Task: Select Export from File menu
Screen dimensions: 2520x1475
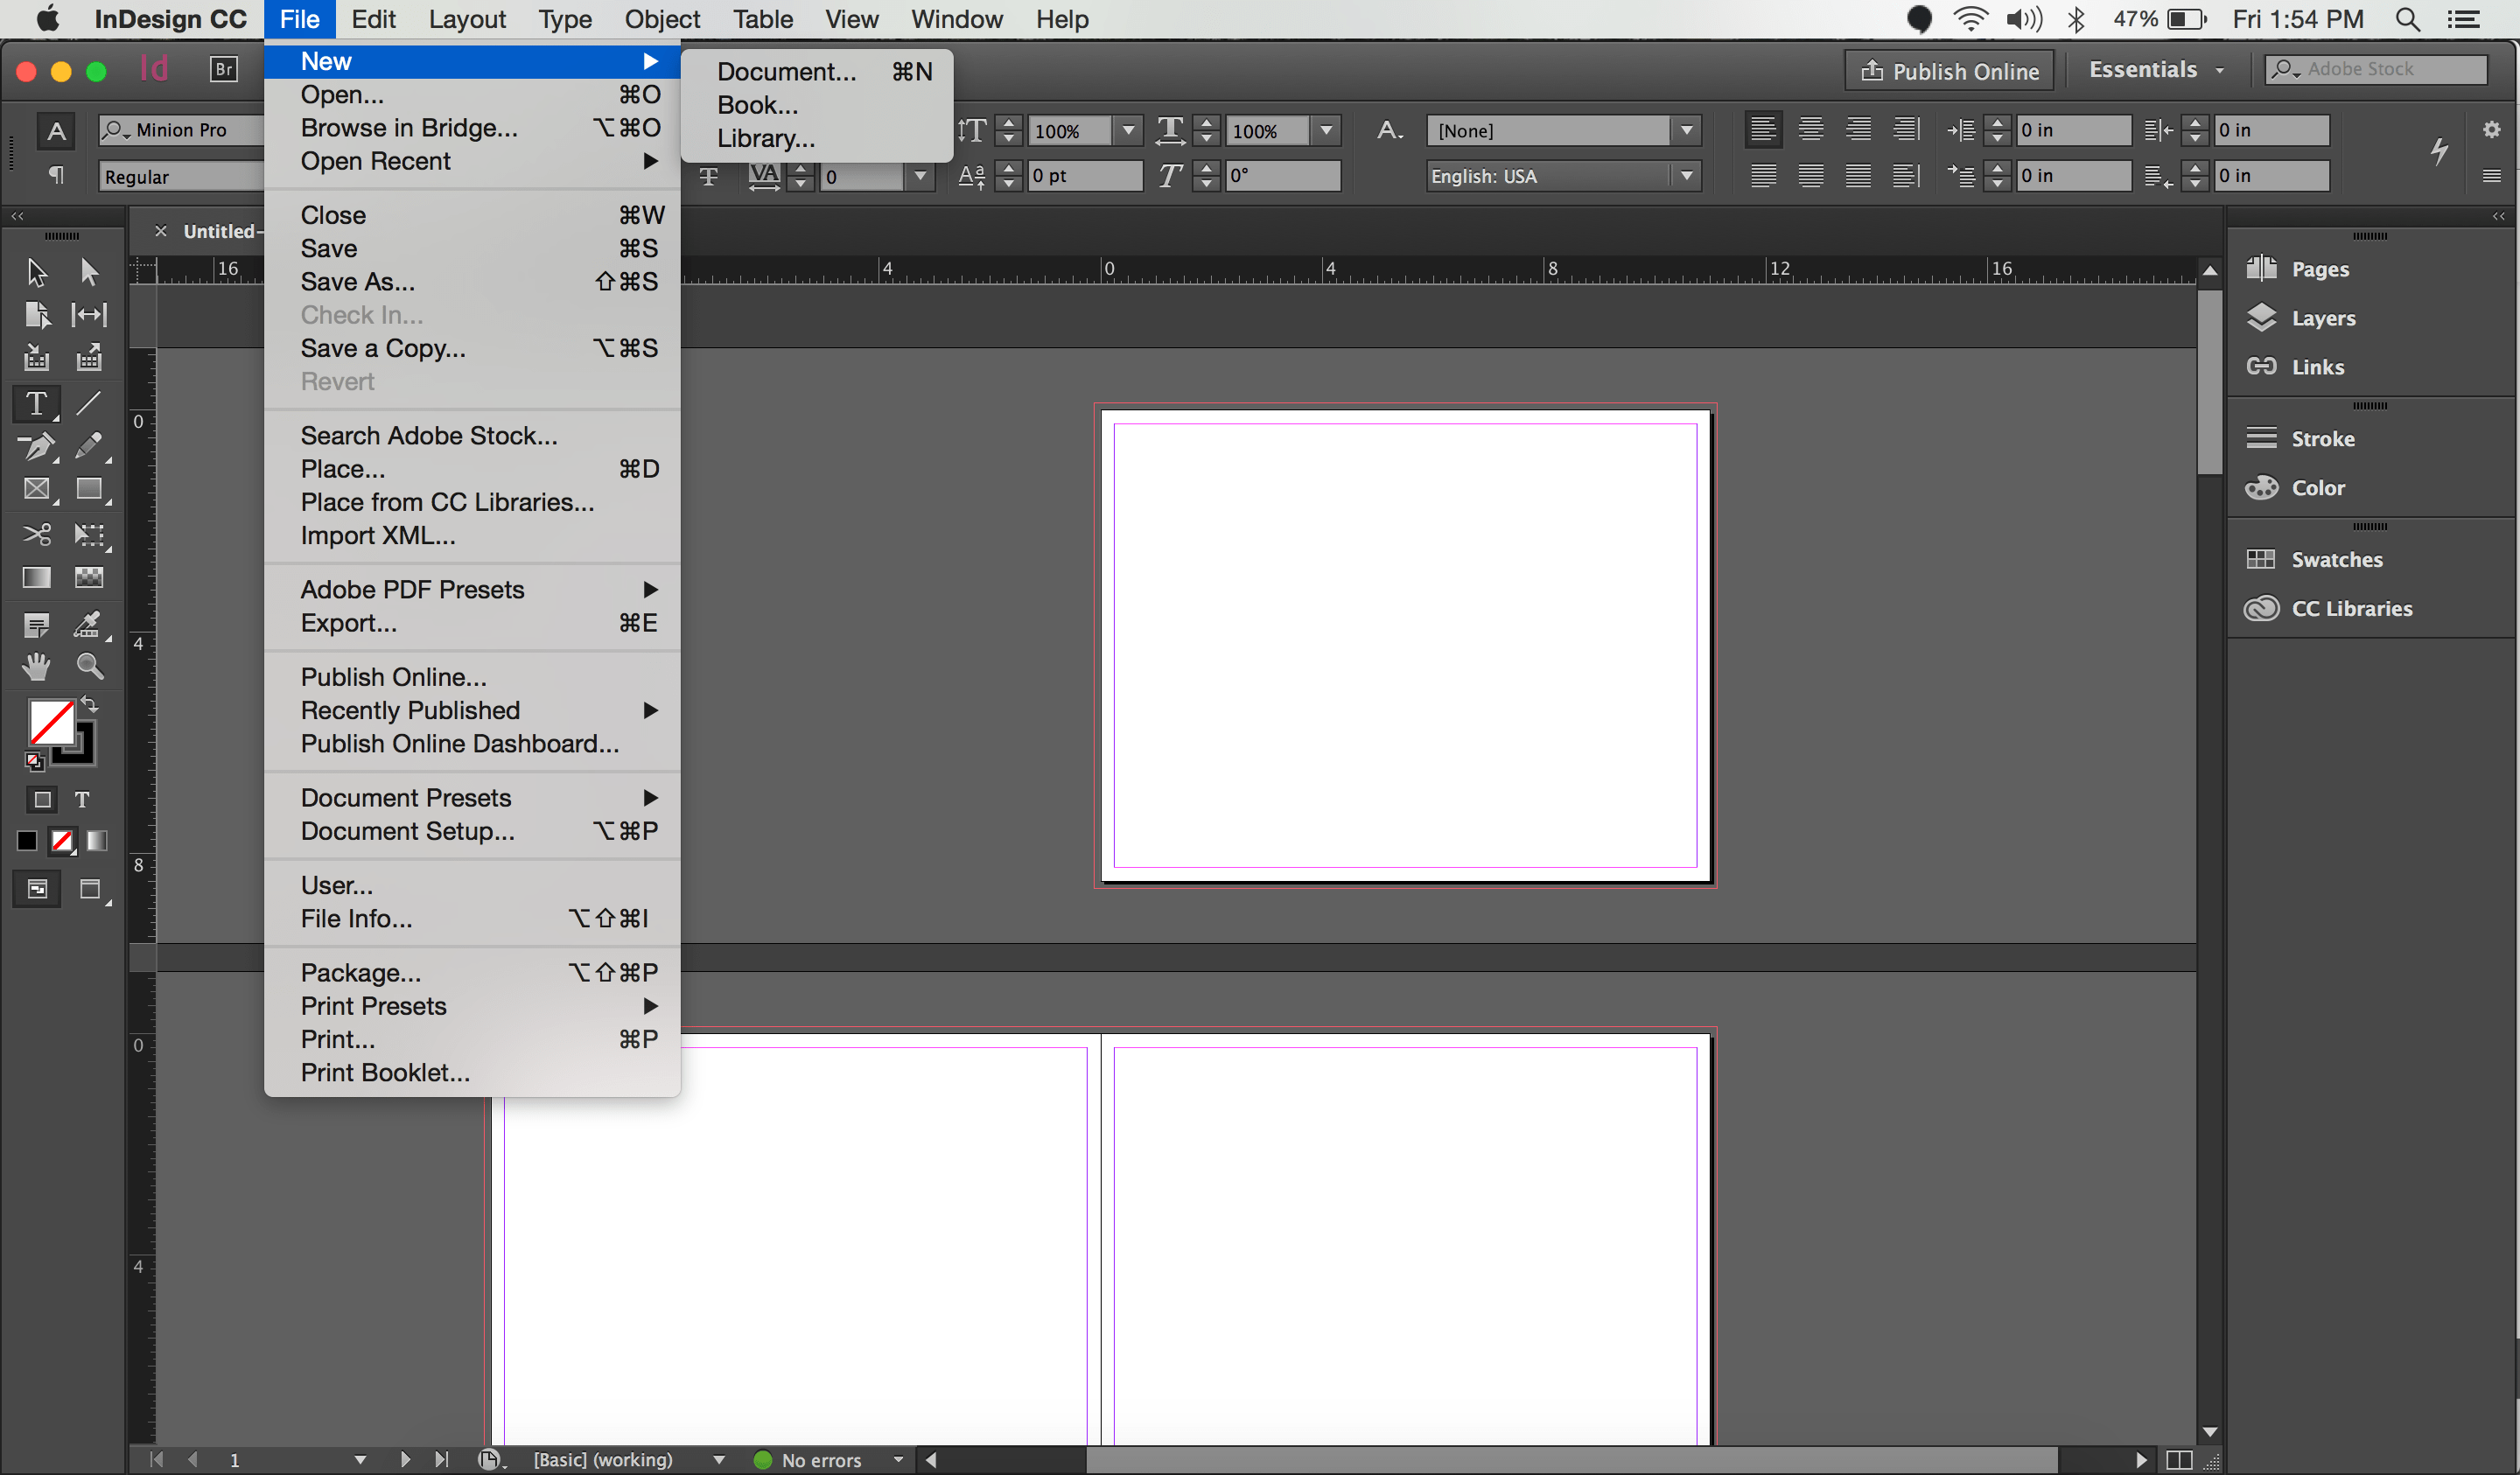Action: tap(347, 622)
